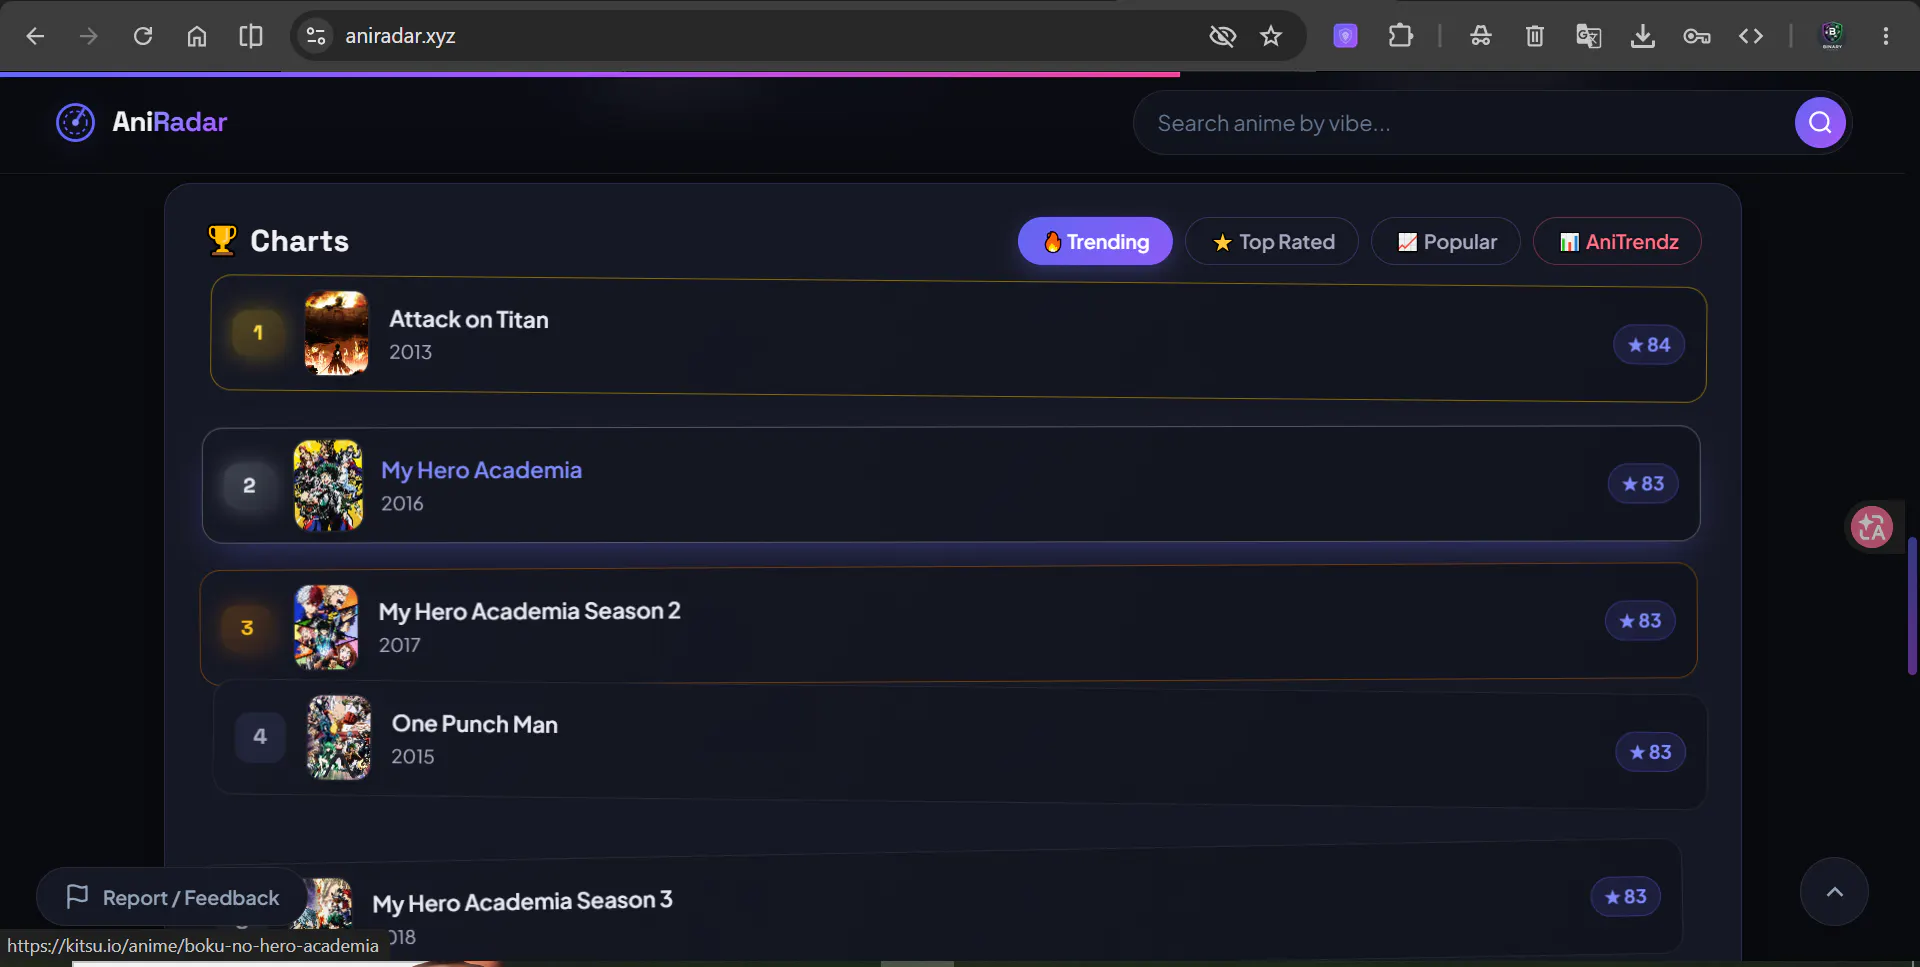
Task: Click the incognito-style toolbar icon
Action: (1481, 36)
